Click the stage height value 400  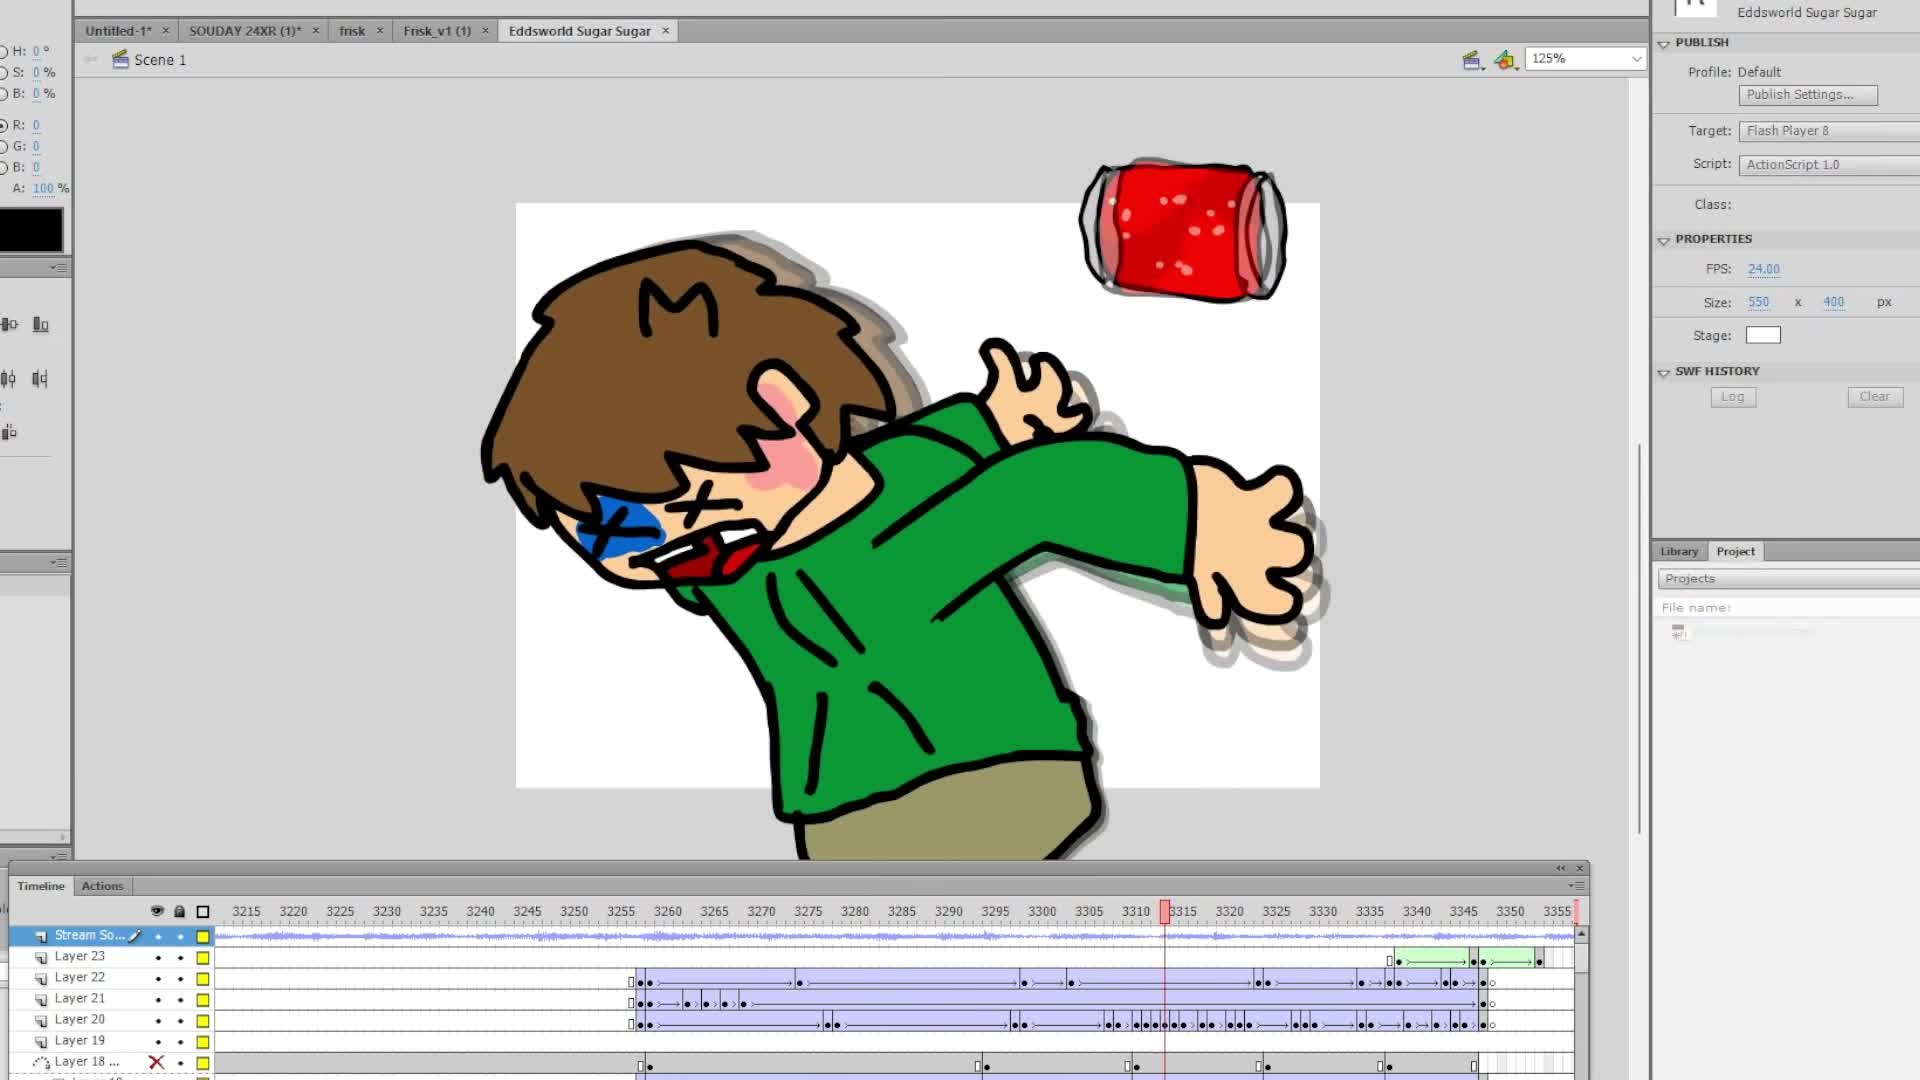[1833, 302]
